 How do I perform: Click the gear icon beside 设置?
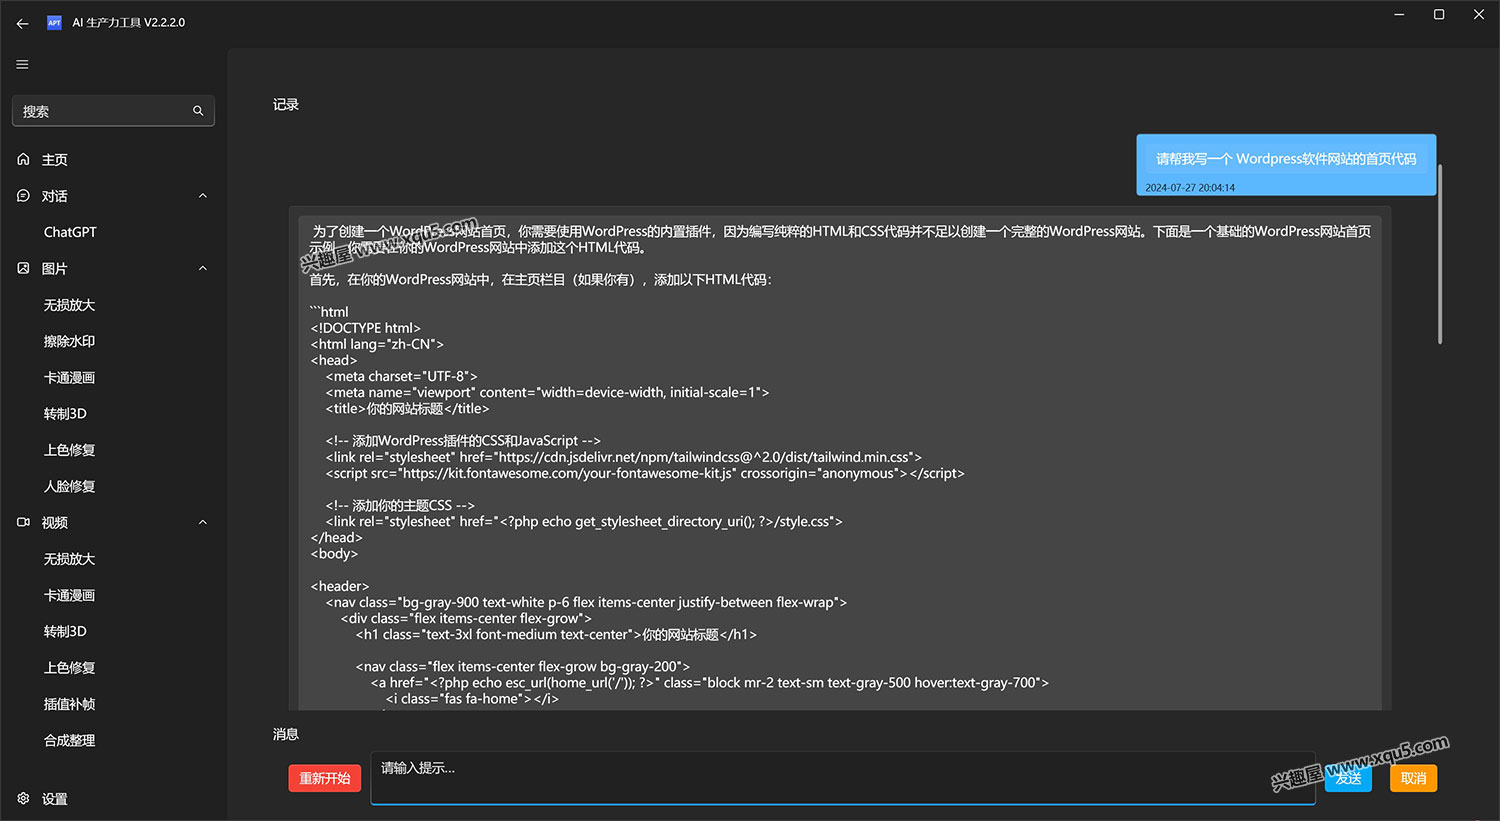click(24, 798)
